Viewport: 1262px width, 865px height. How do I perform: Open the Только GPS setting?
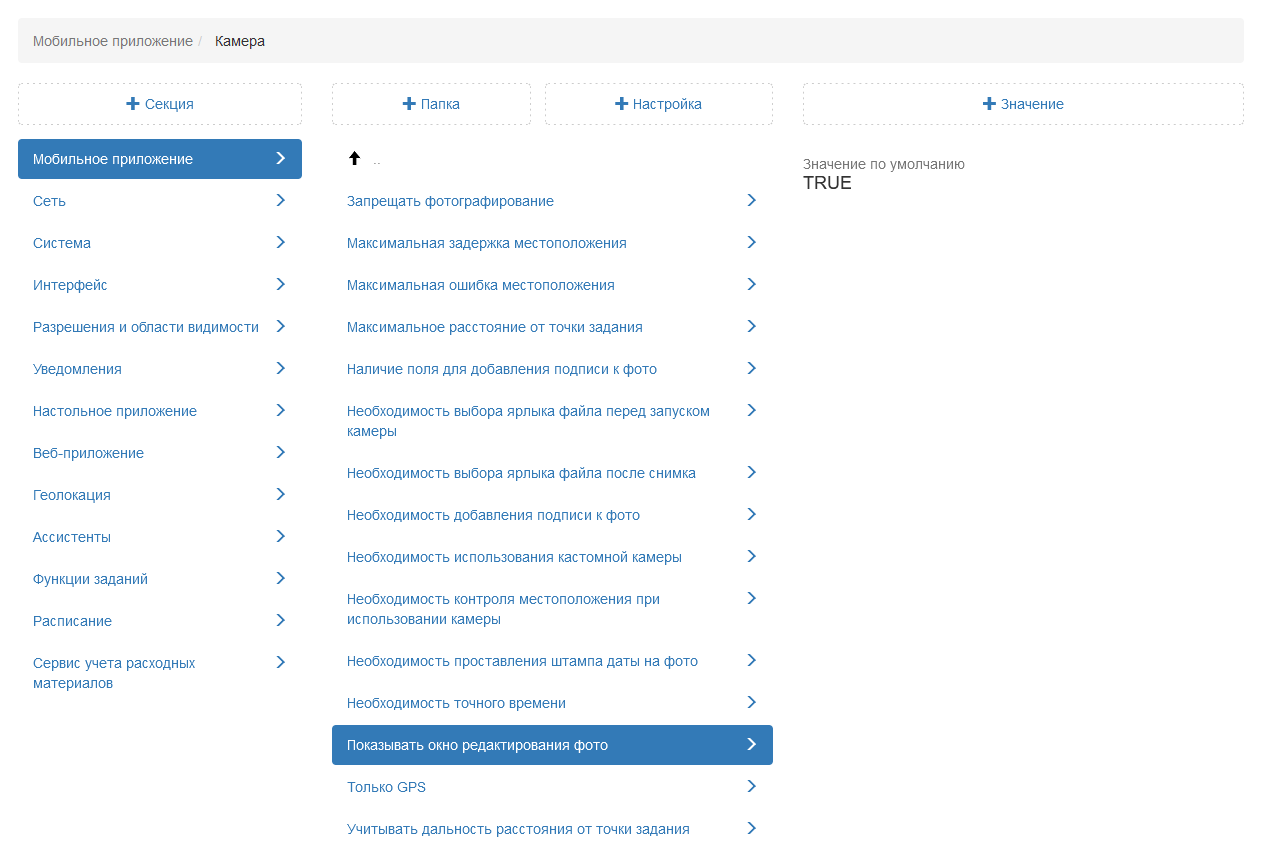[x=552, y=787]
